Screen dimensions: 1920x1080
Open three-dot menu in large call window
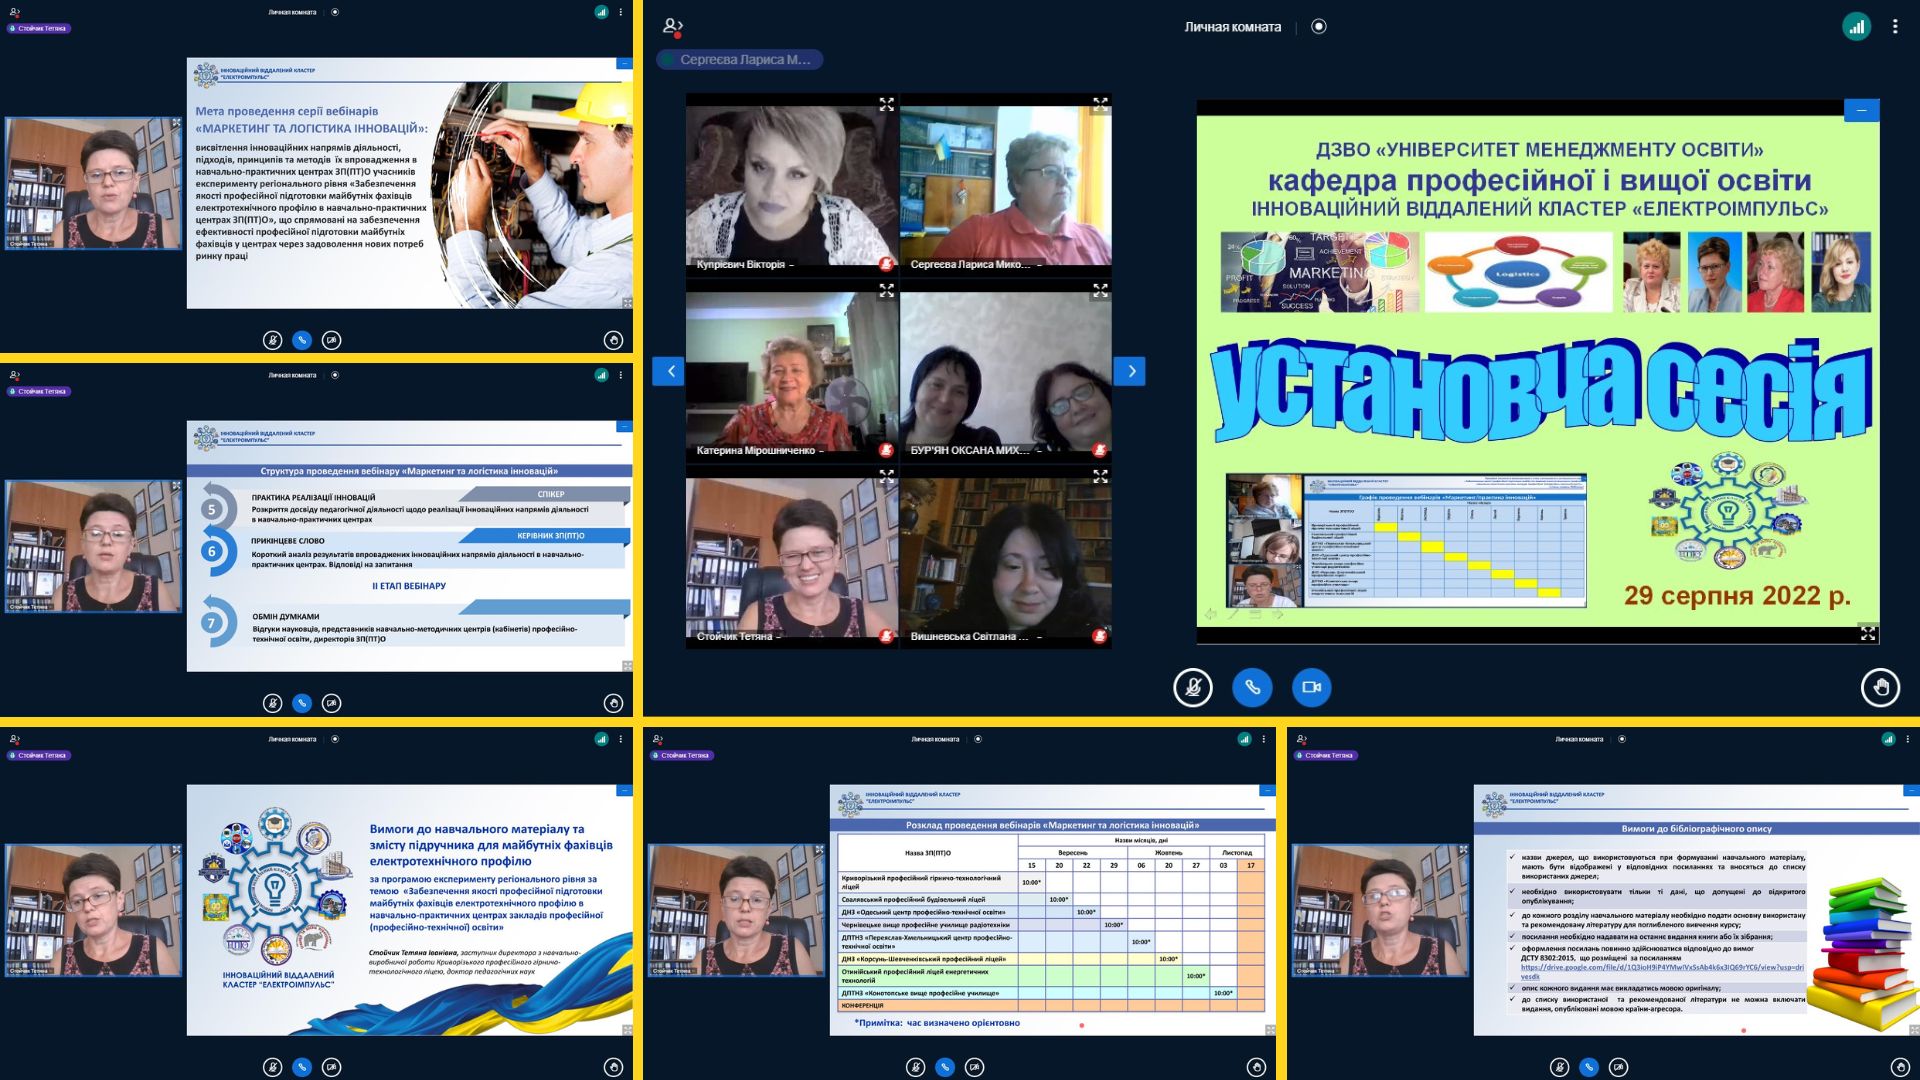point(1895,27)
